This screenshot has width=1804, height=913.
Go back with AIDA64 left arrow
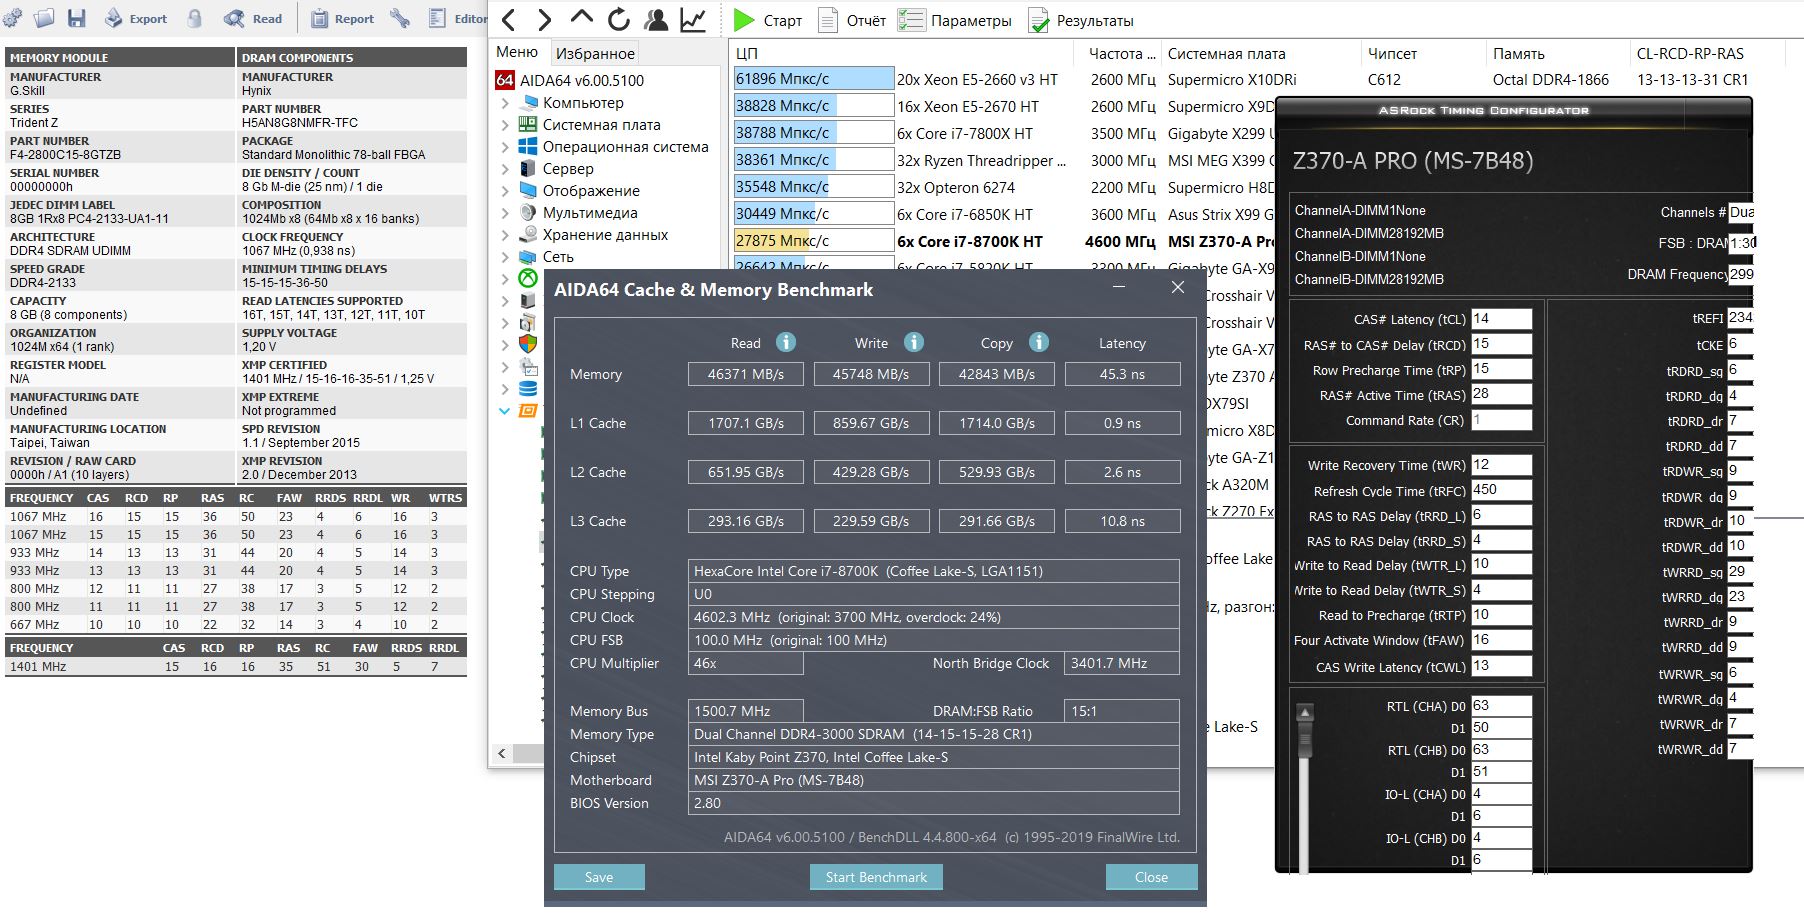click(509, 20)
